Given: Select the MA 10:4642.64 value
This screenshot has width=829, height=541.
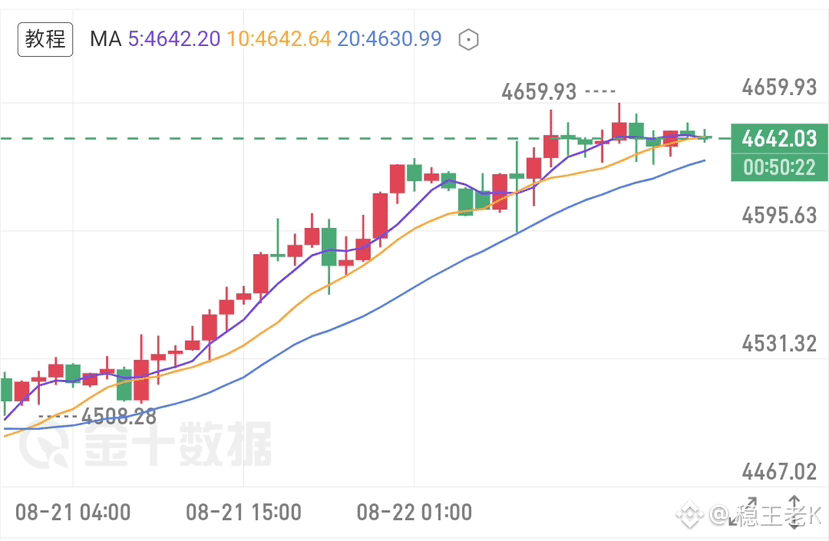Looking at the screenshot, I should click(x=279, y=39).
